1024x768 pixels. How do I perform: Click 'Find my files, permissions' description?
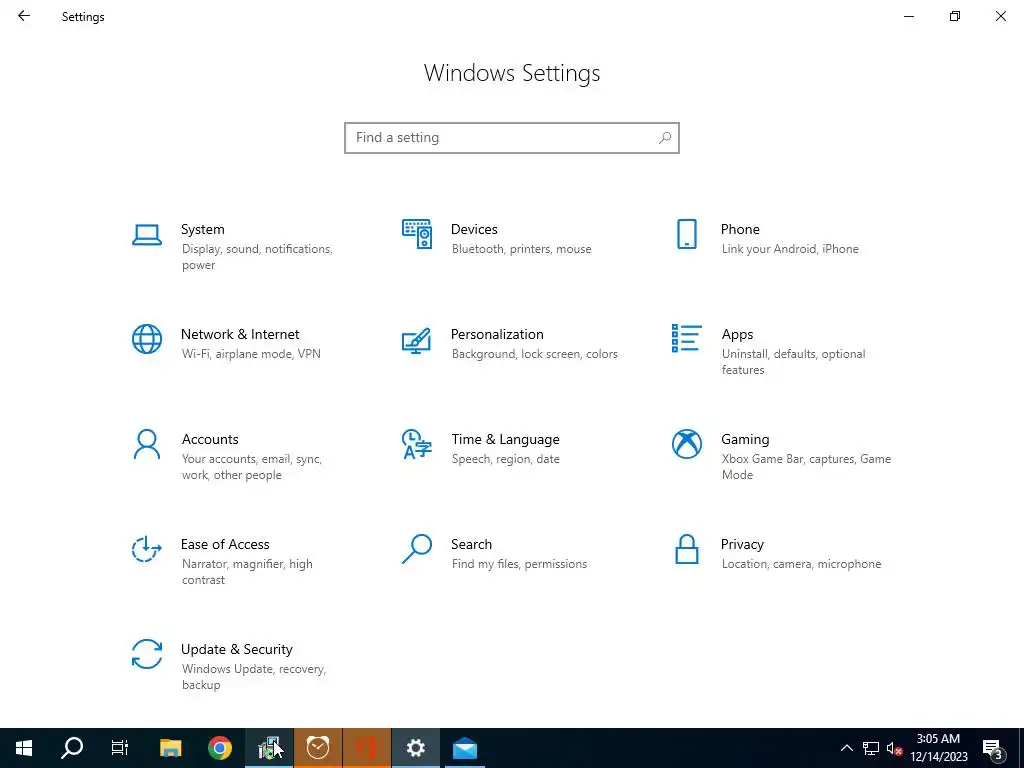[519, 564]
